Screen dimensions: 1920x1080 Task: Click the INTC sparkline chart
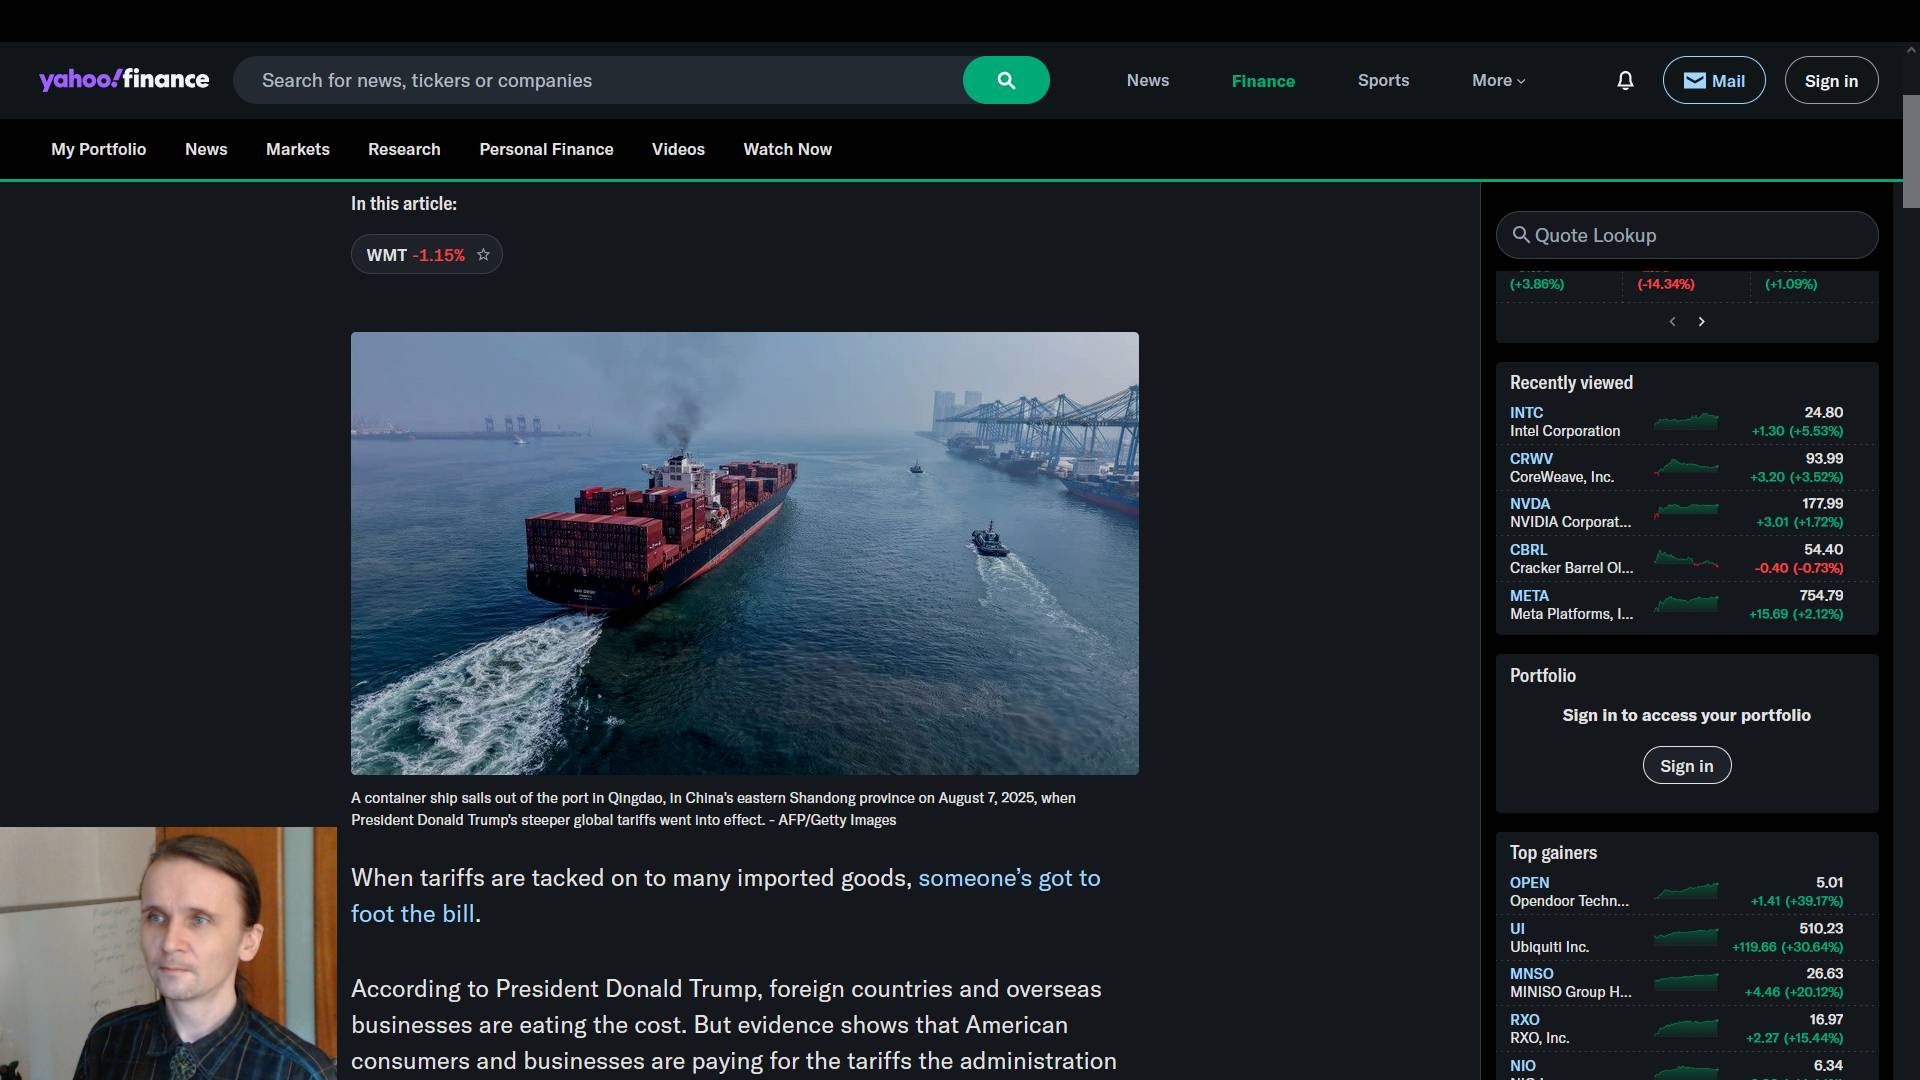1686,422
